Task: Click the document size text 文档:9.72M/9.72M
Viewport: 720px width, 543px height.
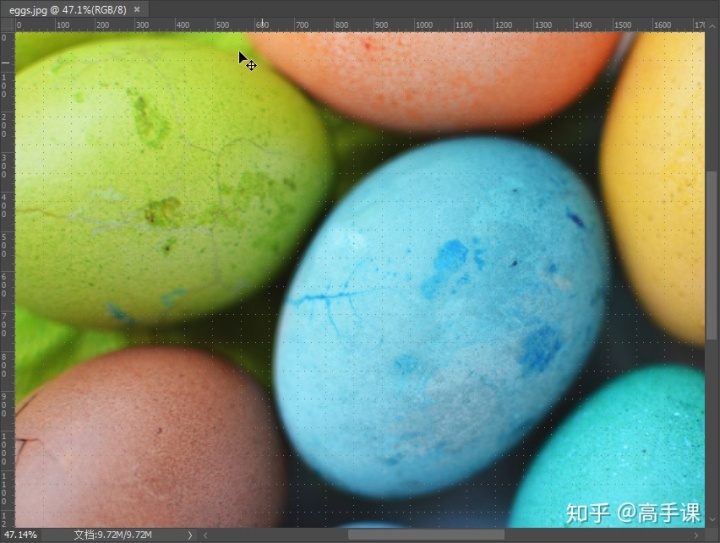Action: [113, 535]
